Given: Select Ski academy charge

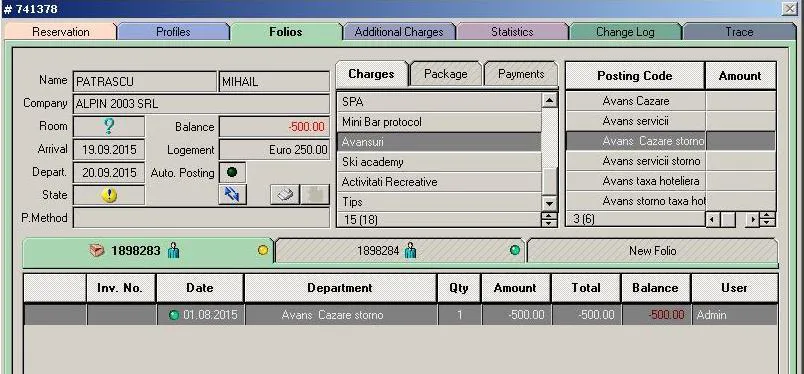Looking at the screenshot, I should tap(439, 162).
